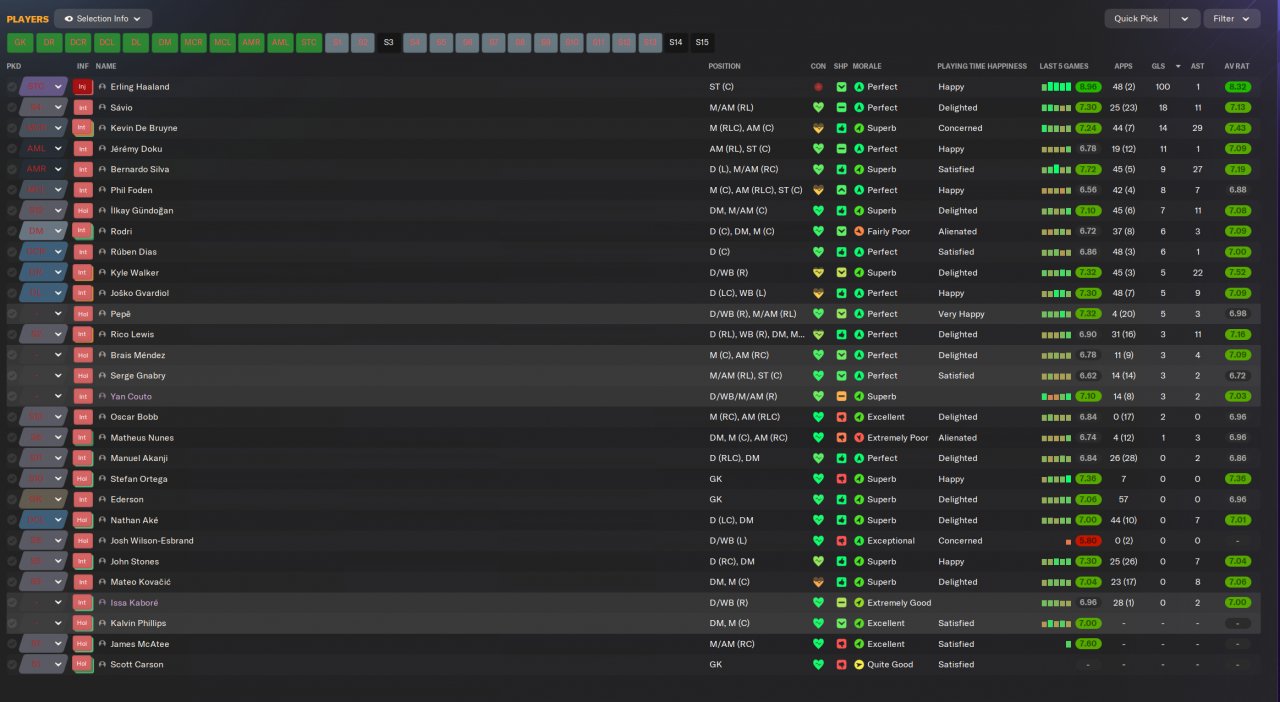The width and height of the screenshot is (1280, 702).
Task: Click the person icon beside Kevin De Bruyne
Action: pyautogui.click(x=102, y=128)
